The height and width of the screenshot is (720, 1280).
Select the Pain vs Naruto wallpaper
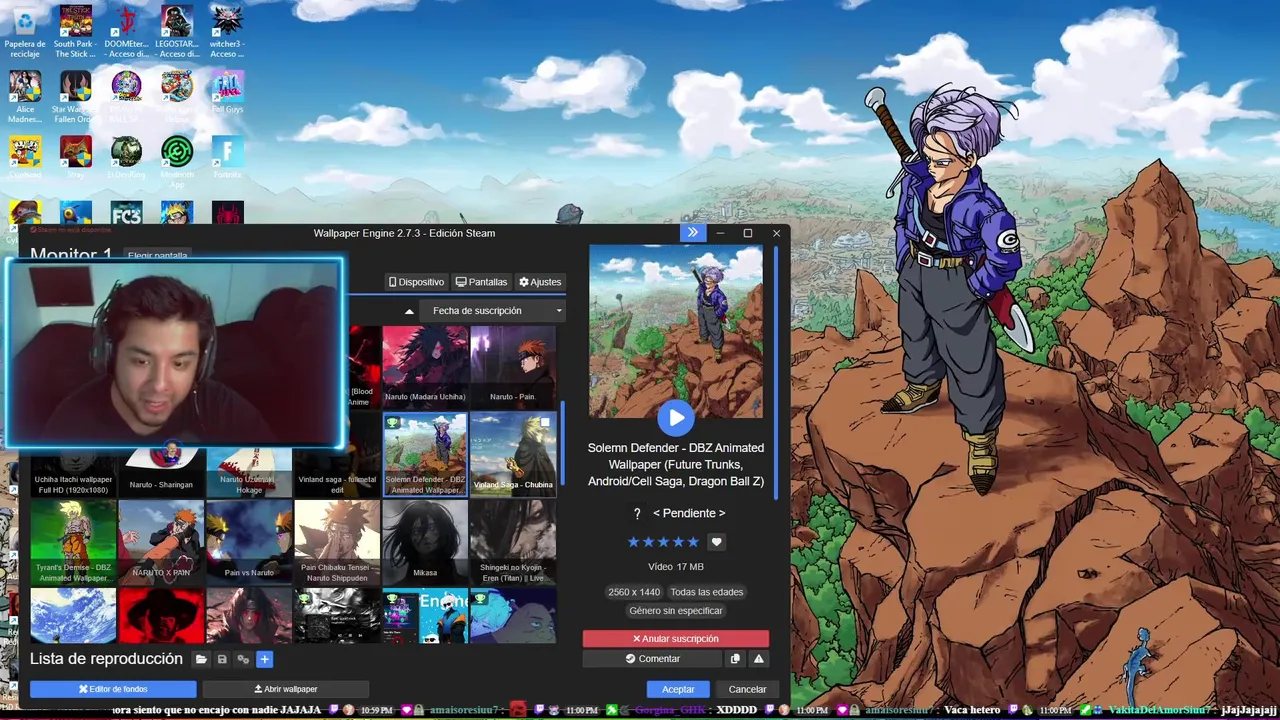click(x=249, y=542)
